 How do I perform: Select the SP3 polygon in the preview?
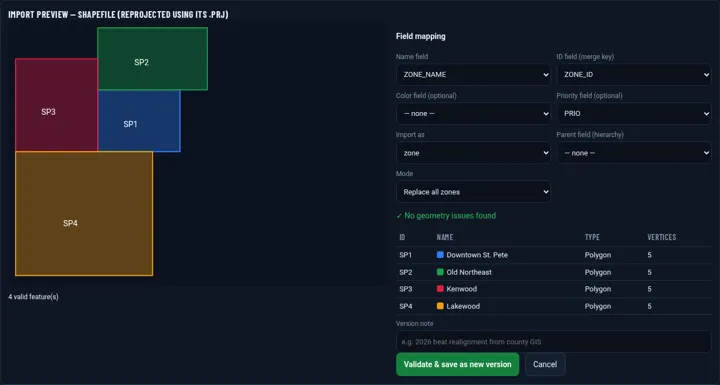click(x=56, y=105)
